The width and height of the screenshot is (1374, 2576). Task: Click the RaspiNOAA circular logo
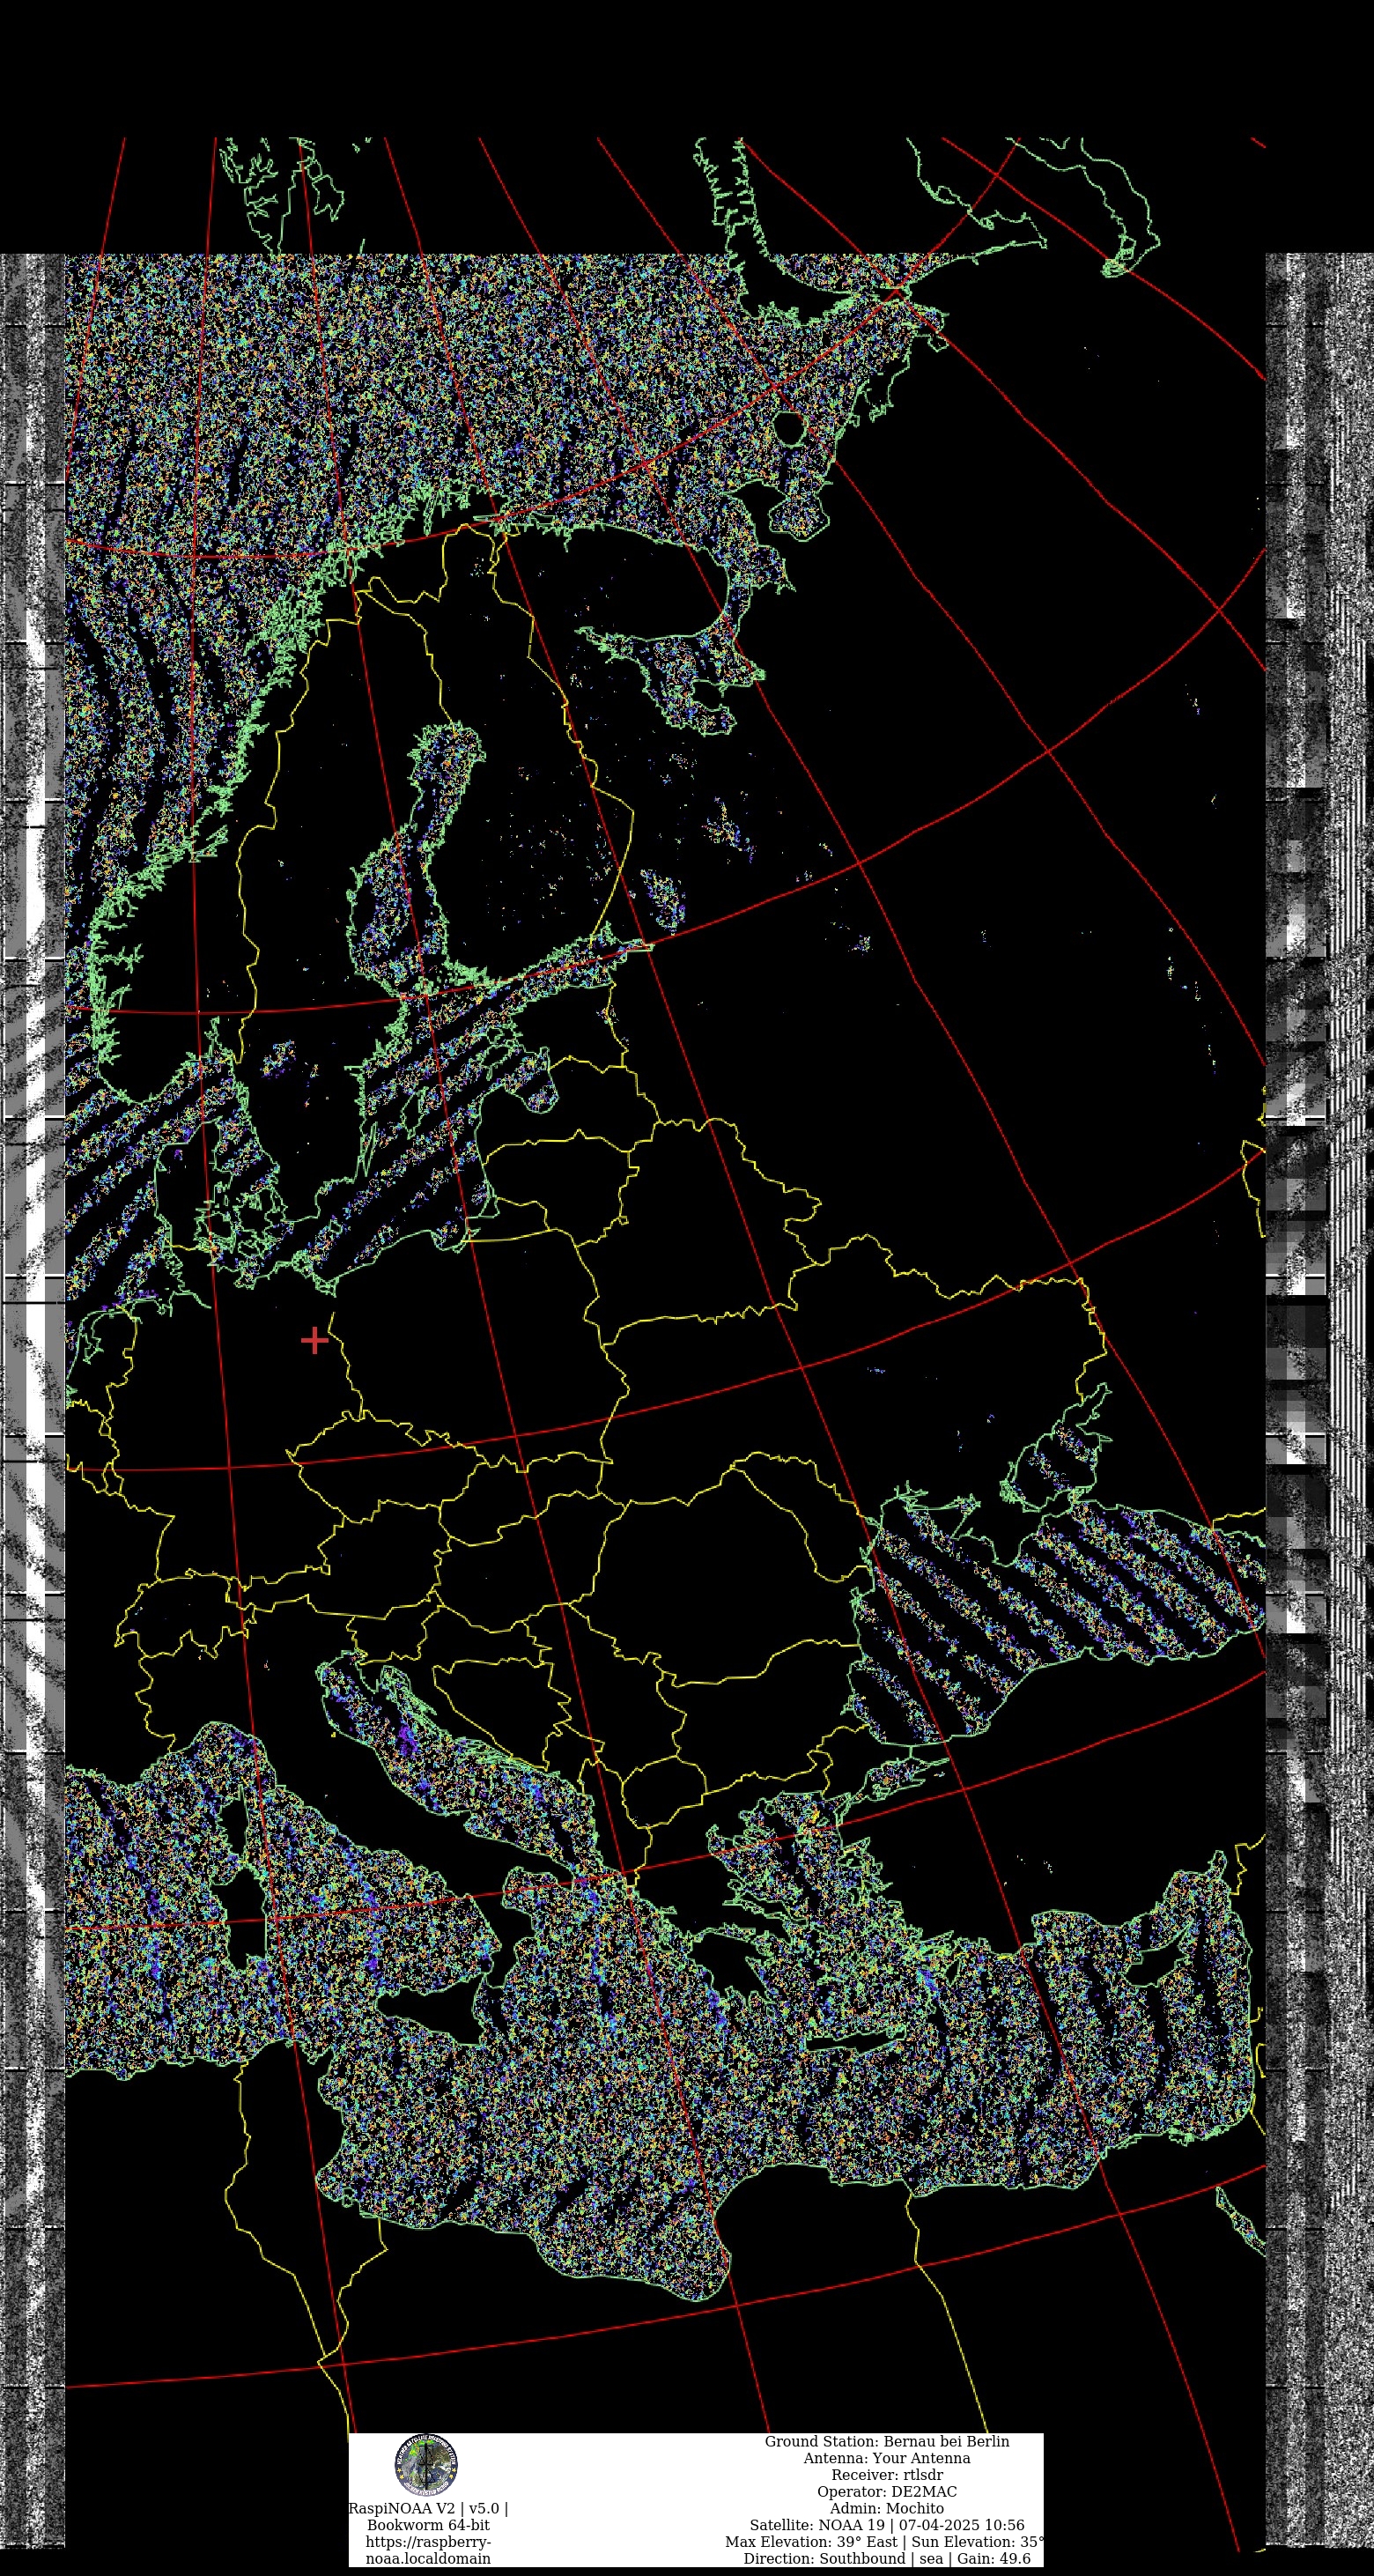coord(427,2465)
